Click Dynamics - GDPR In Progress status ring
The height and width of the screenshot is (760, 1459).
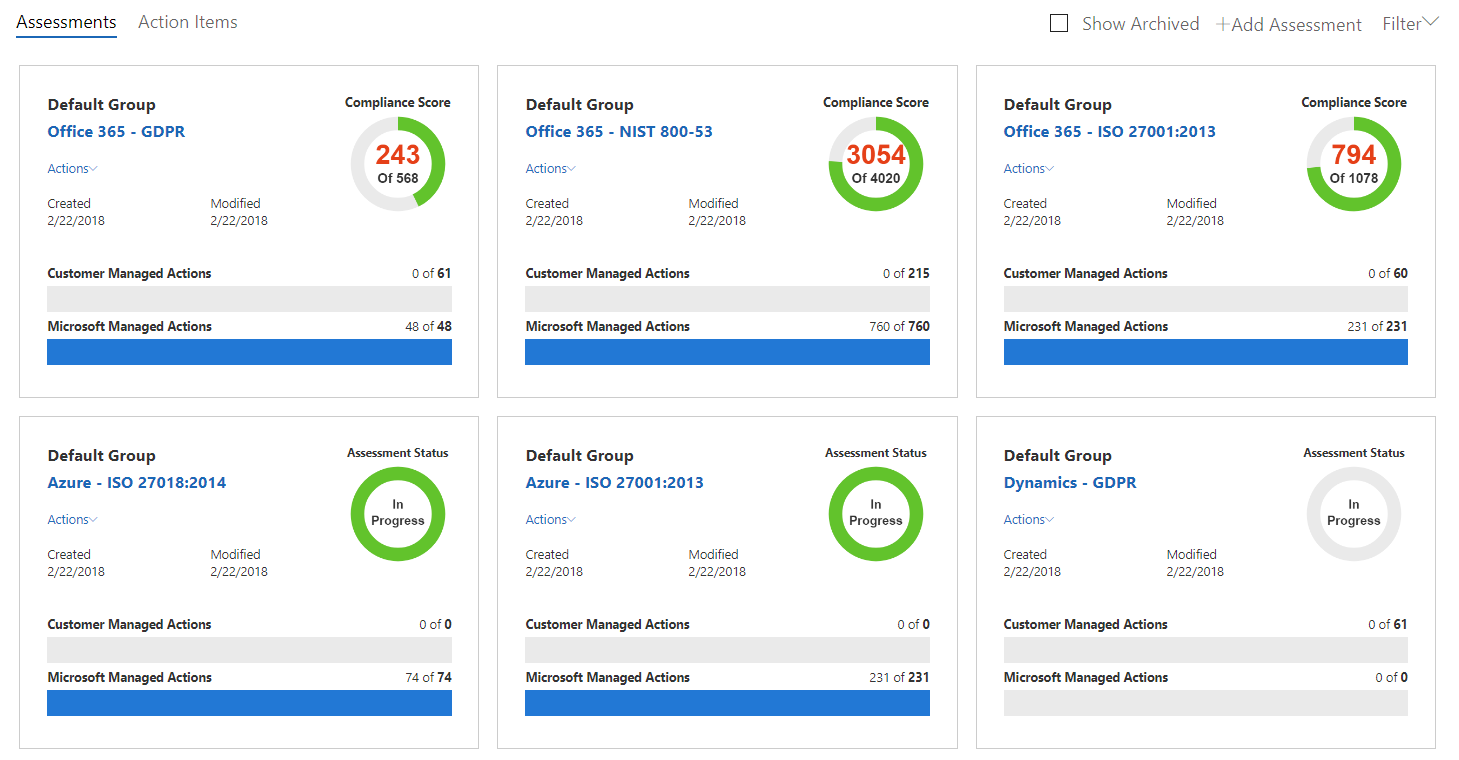1354,513
